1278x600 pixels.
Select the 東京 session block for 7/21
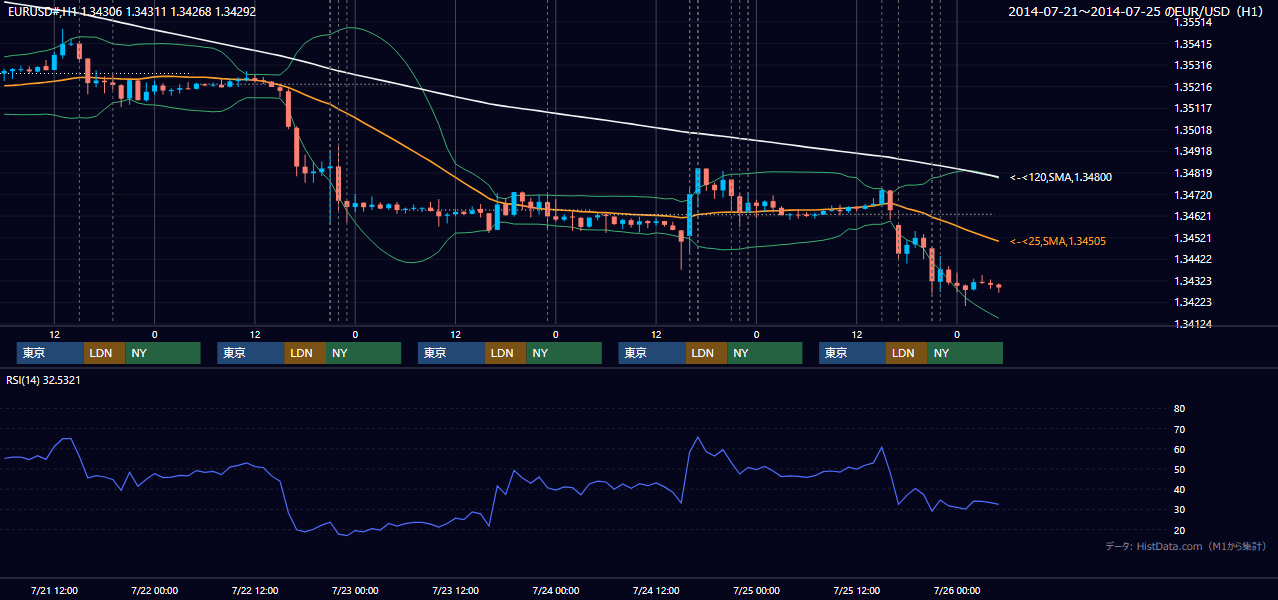(x=50, y=353)
